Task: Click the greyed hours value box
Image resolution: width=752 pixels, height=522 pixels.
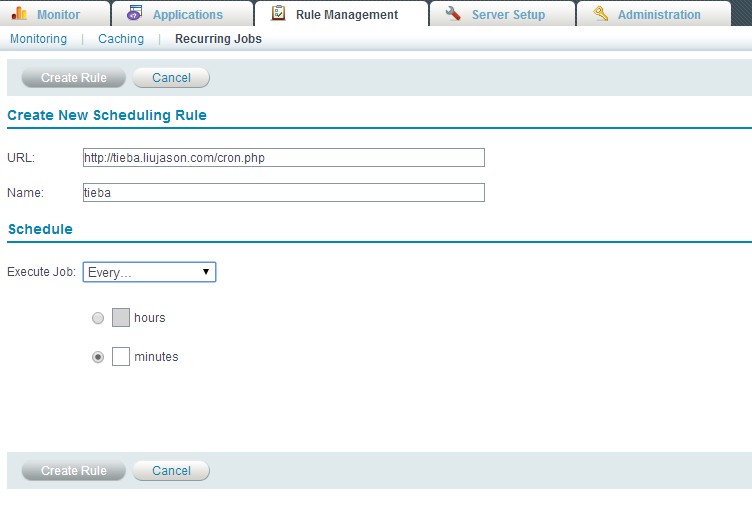Action: (121, 318)
